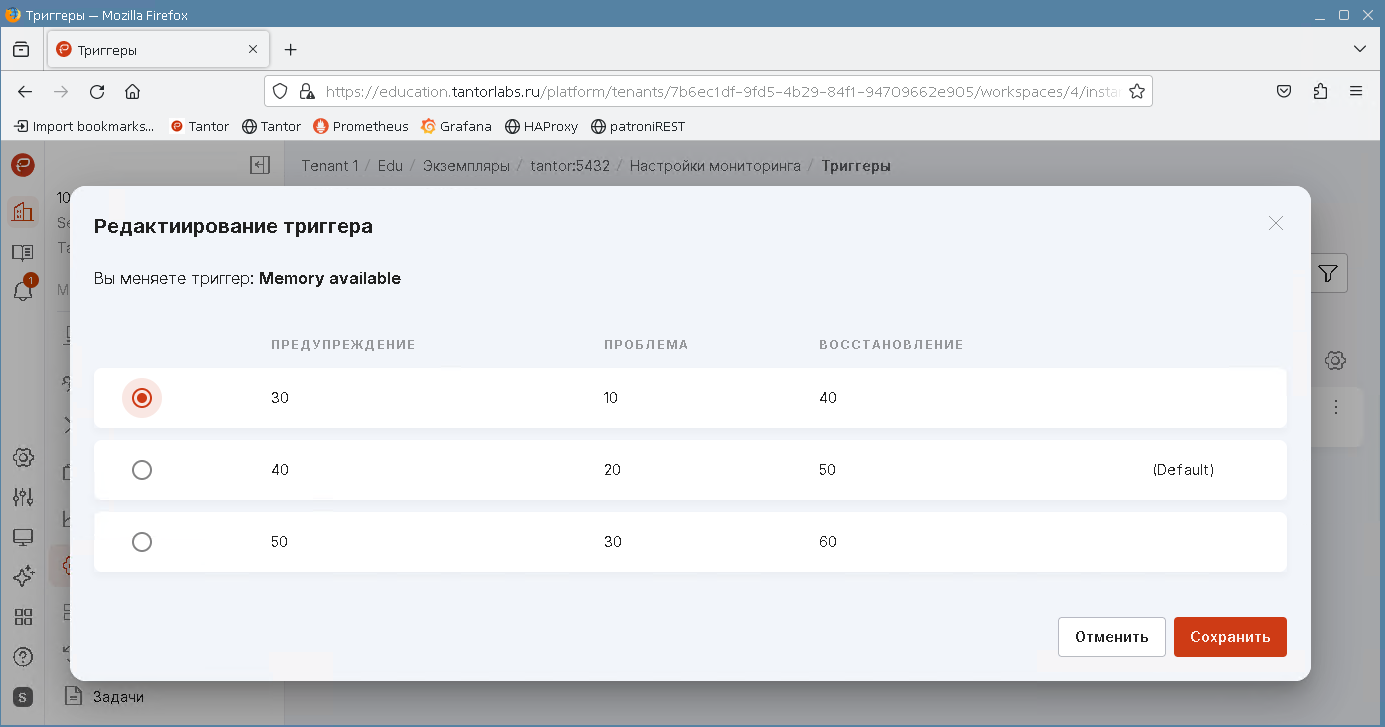The image size is (1385, 727).
Task: Expand the list all tabs chevron
Action: pos(1359,49)
